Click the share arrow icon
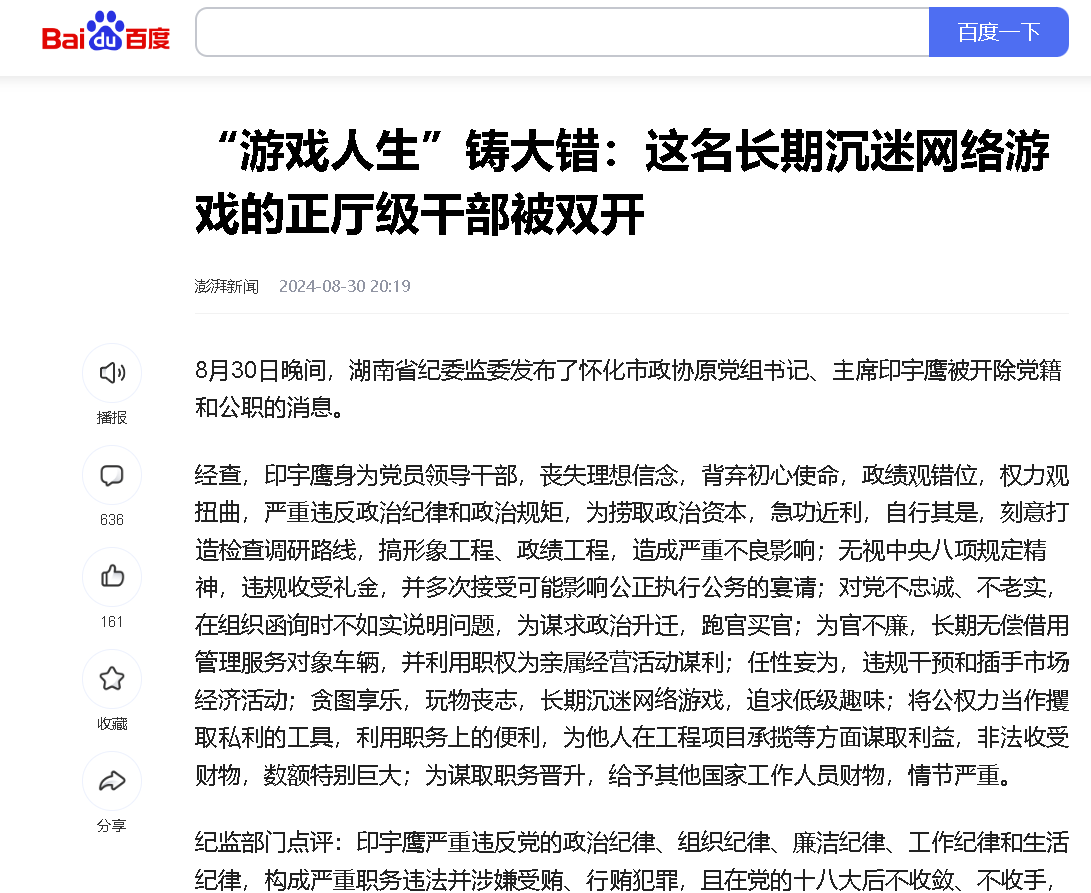The width and height of the screenshot is (1091, 893). click(x=112, y=781)
